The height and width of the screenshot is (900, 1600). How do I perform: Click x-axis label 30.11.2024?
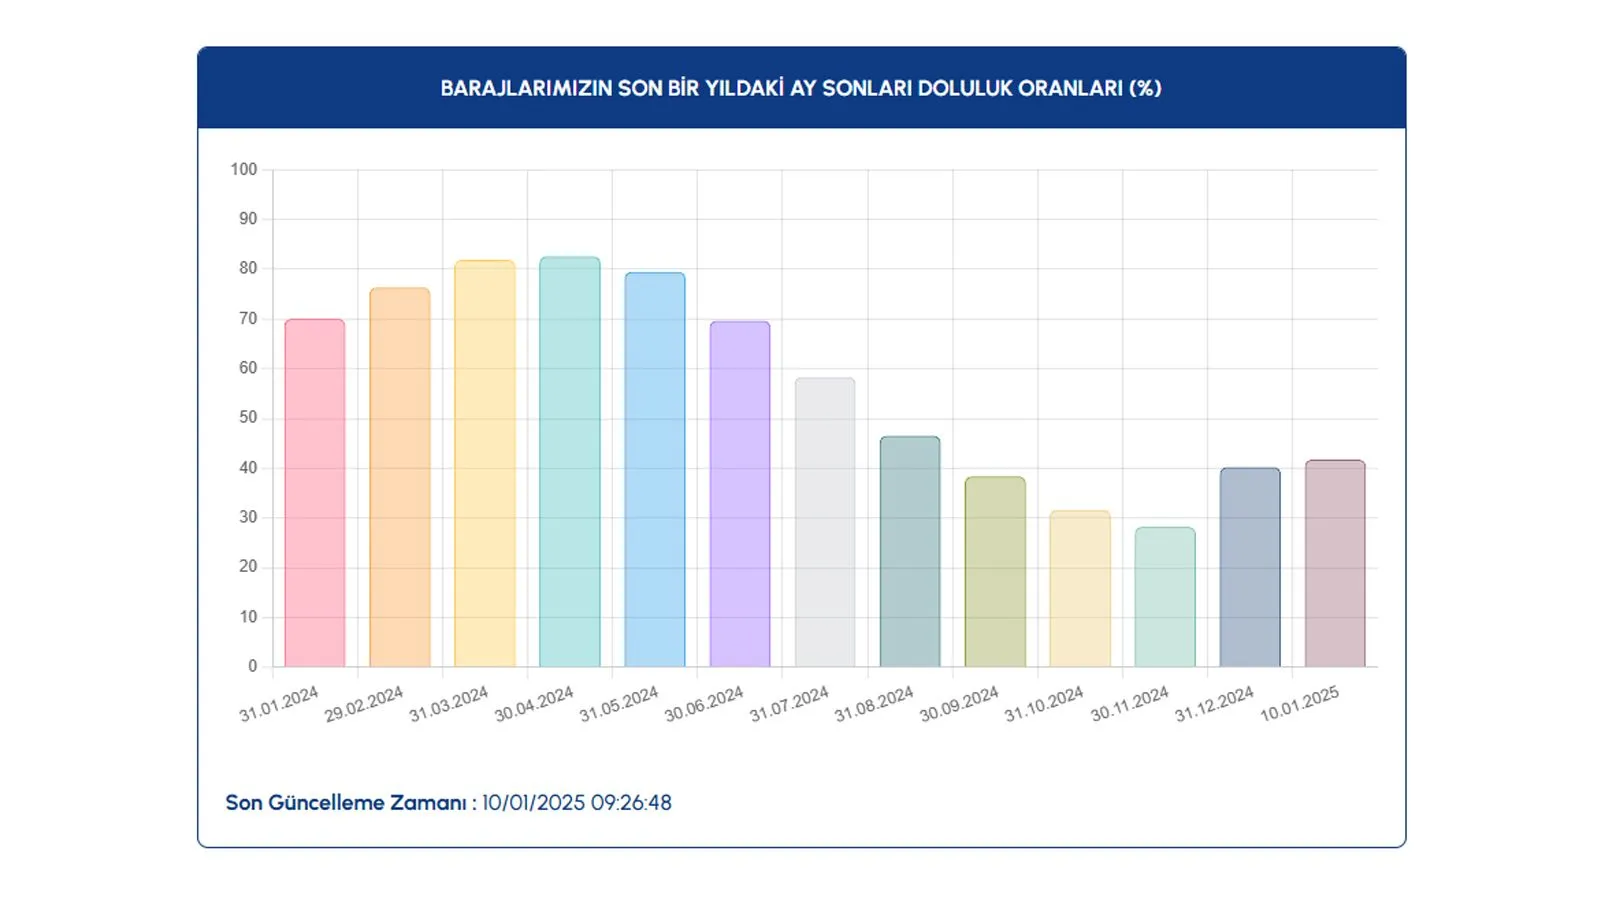point(1129,704)
